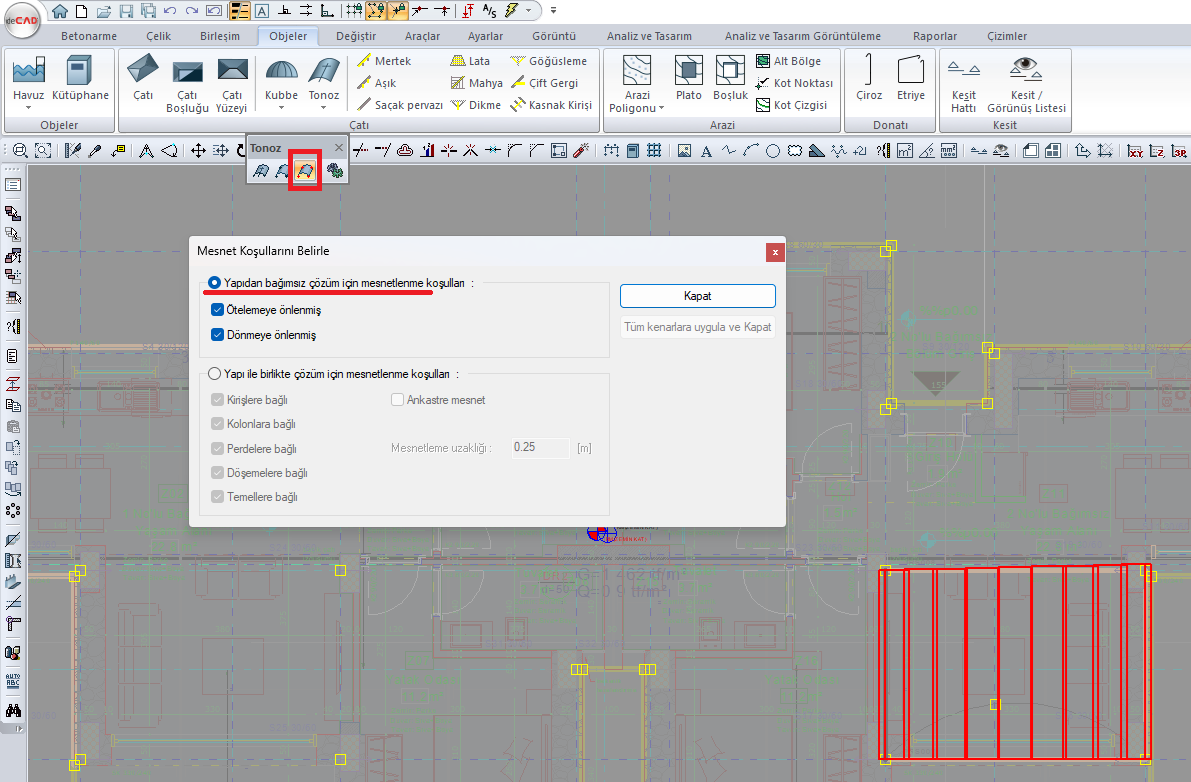
Task: Click the Home icon in quick access bar
Action: (60, 11)
